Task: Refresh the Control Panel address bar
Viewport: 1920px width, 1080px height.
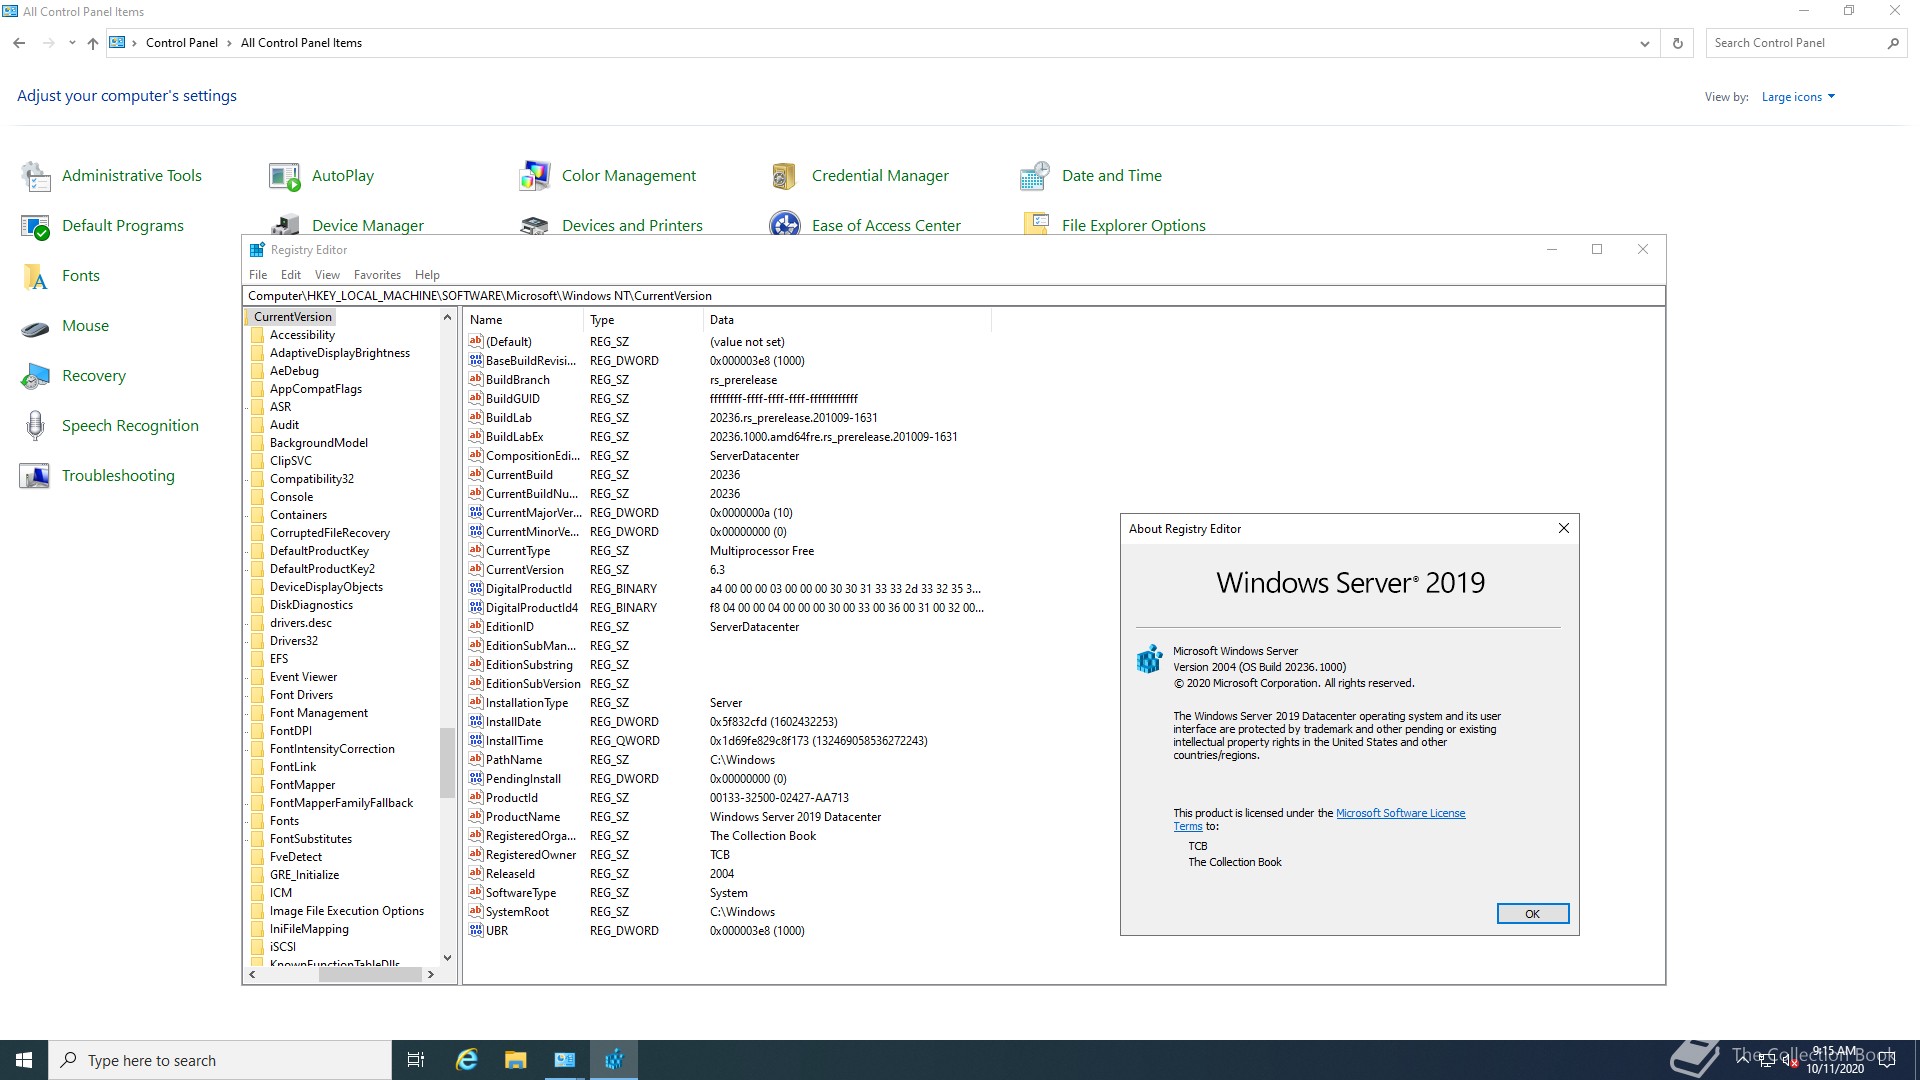Action: 1678,43
